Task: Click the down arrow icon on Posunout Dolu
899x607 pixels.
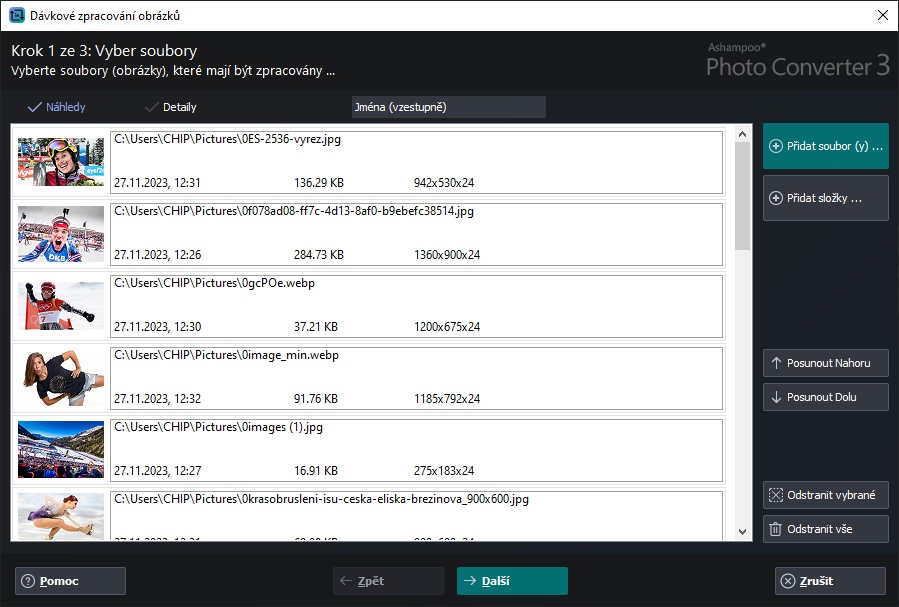Action: pos(776,397)
